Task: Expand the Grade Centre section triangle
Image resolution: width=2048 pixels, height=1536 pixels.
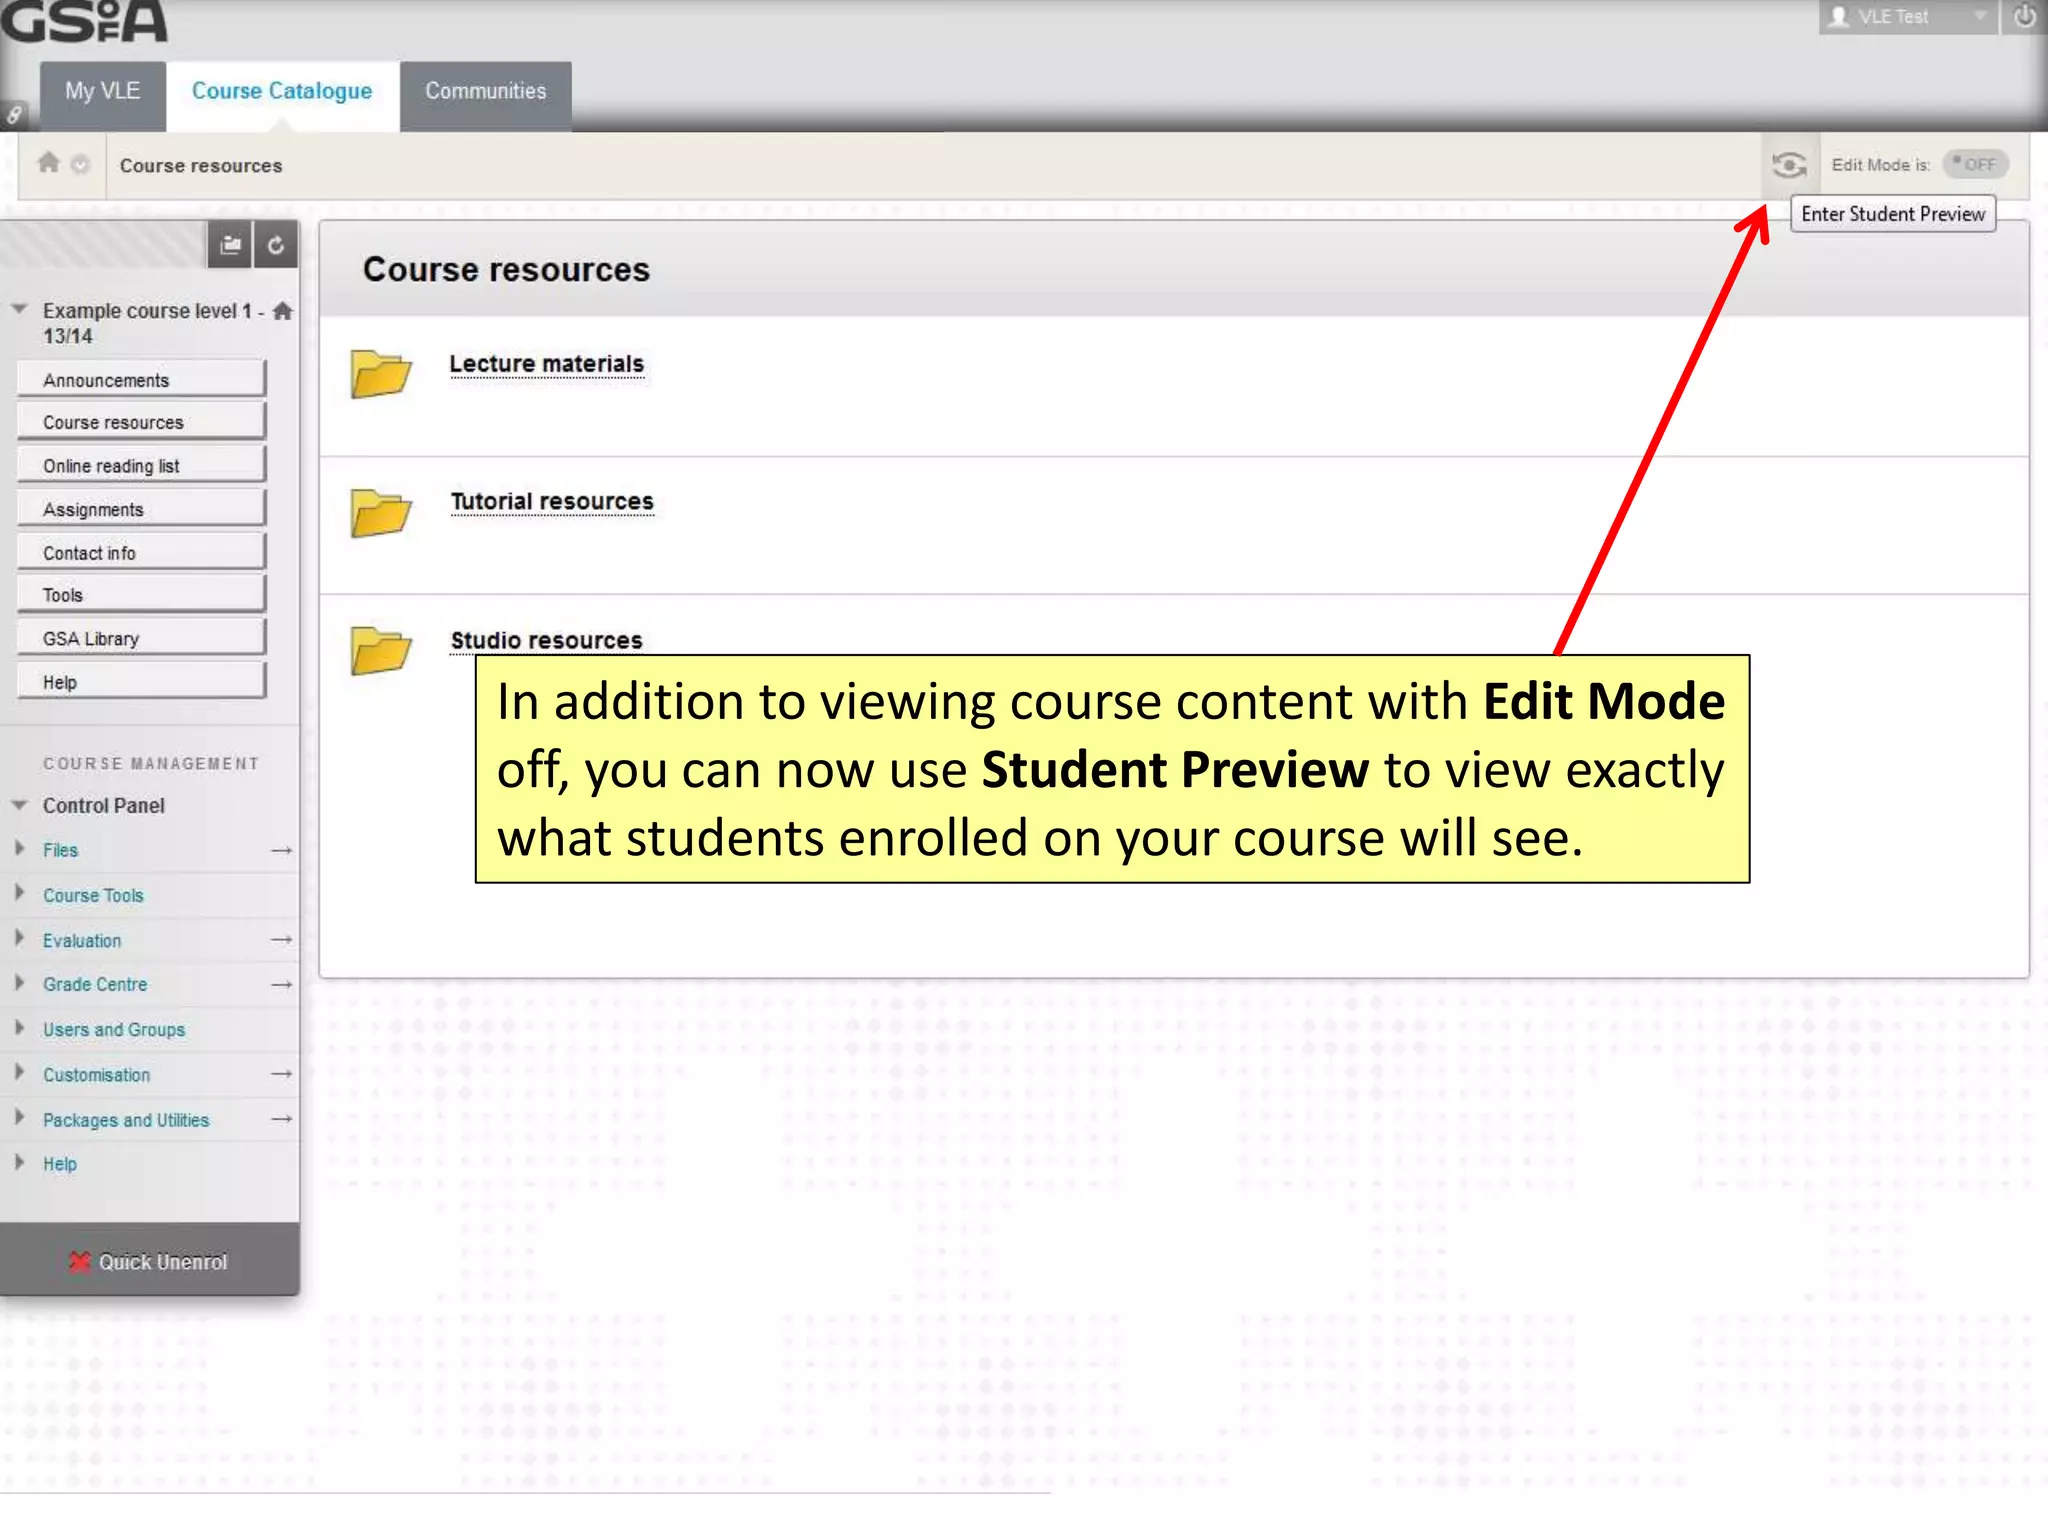Action: coord(19,983)
